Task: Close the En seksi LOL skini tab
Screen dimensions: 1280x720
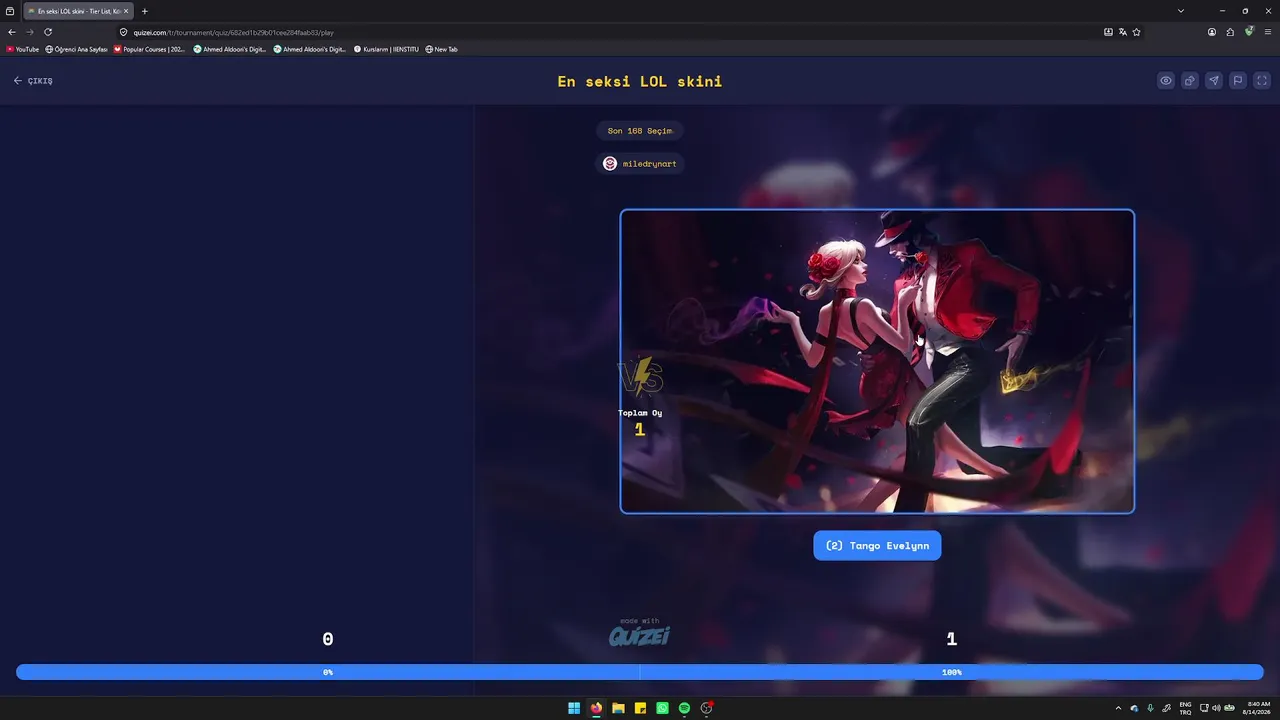Action: coord(126,11)
